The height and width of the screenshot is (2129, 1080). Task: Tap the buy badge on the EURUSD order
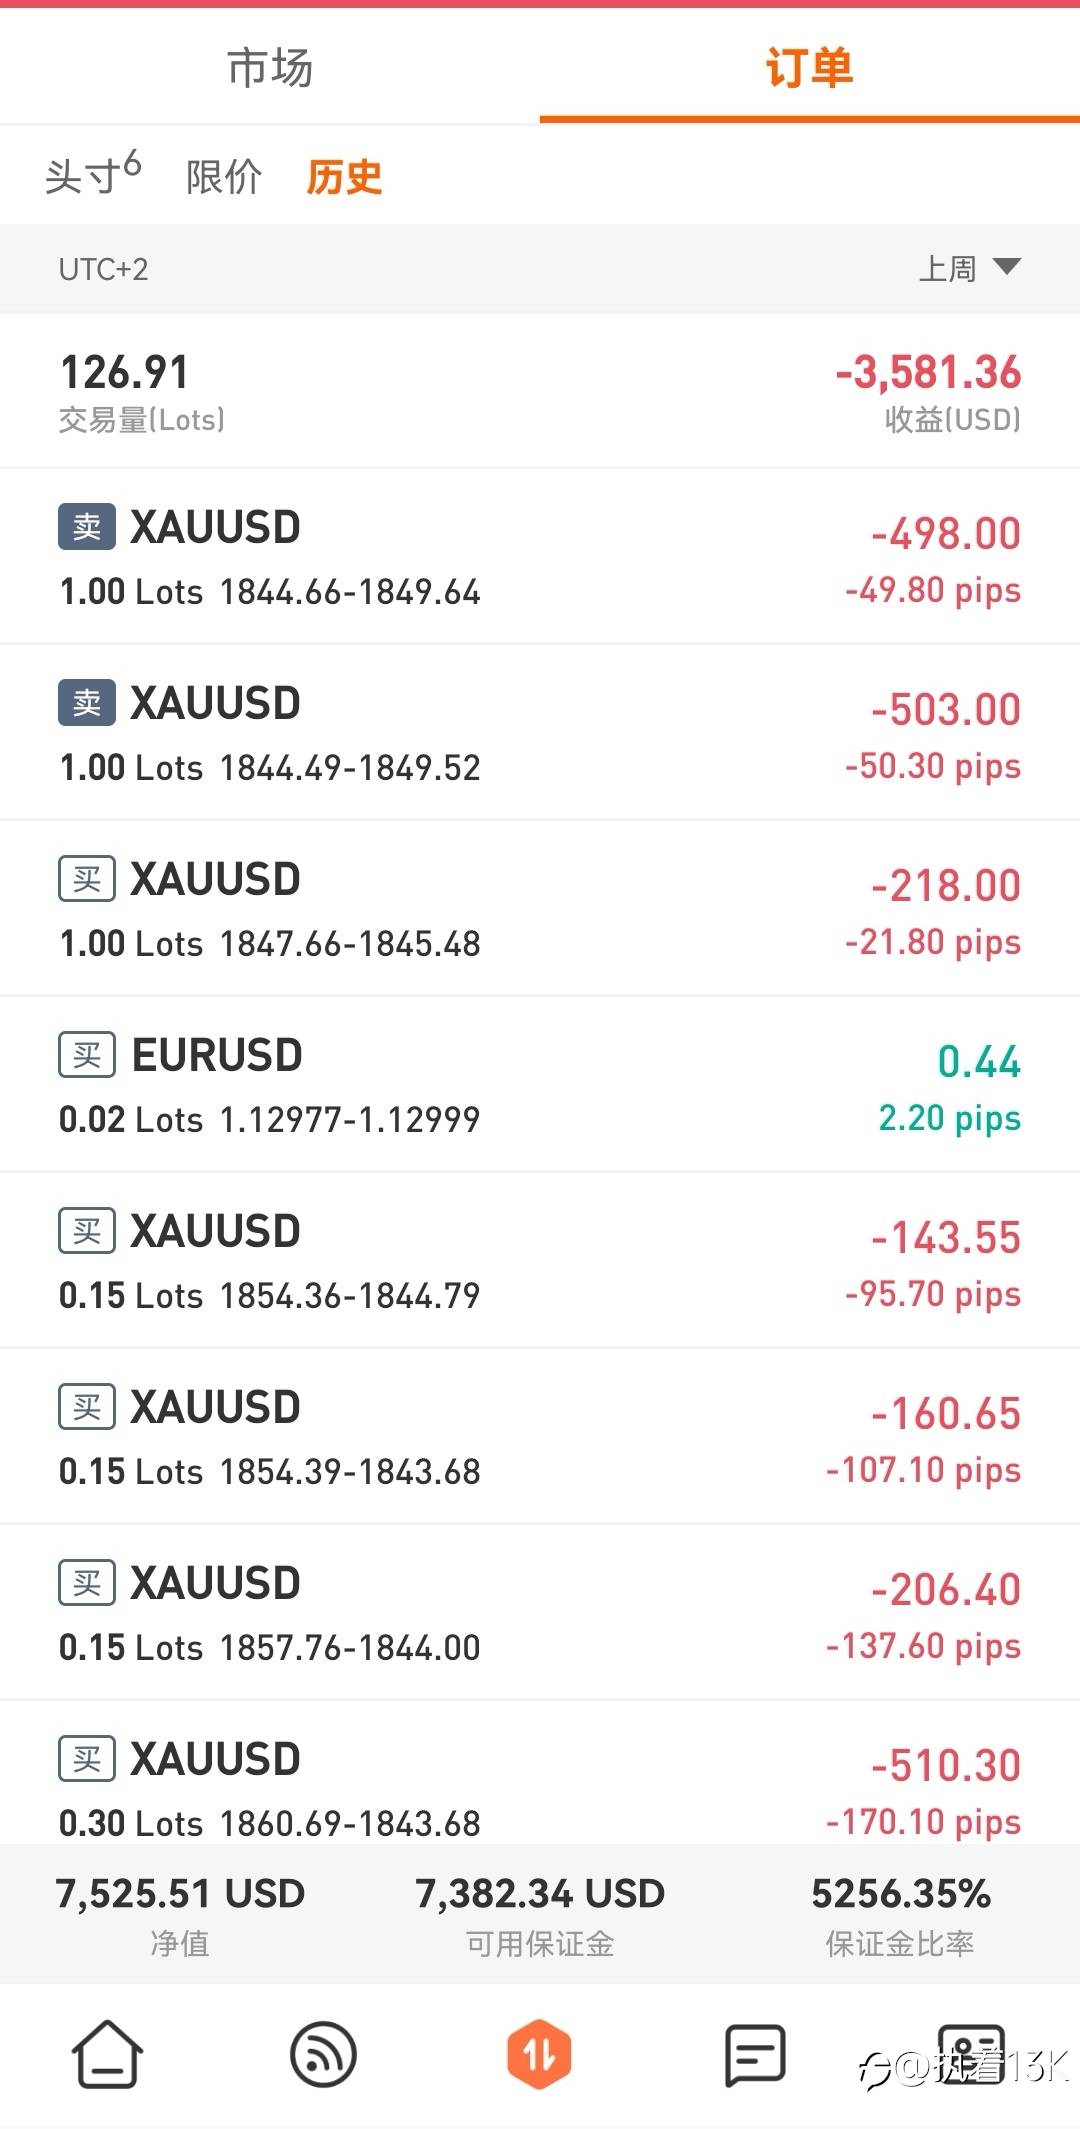(x=87, y=1055)
